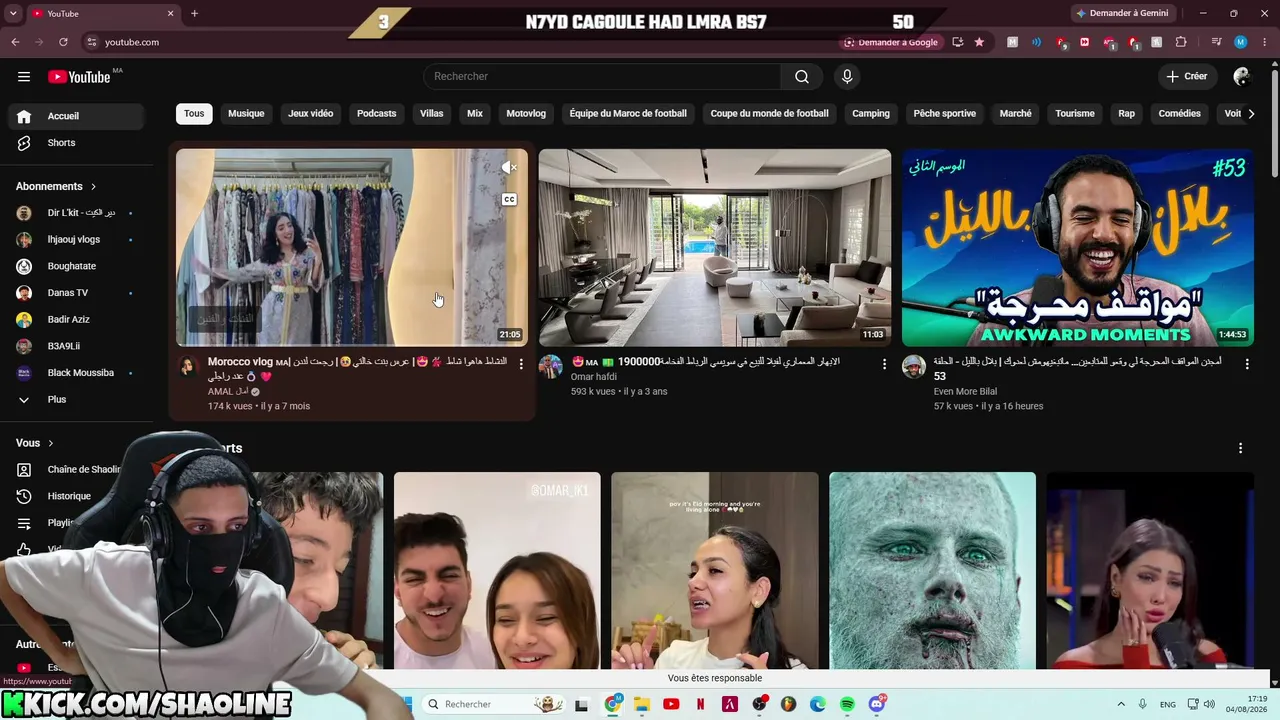Select the Tourisme filter chip
The height and width of the screenshot is (720, 1280).
tap(1075, 114)
